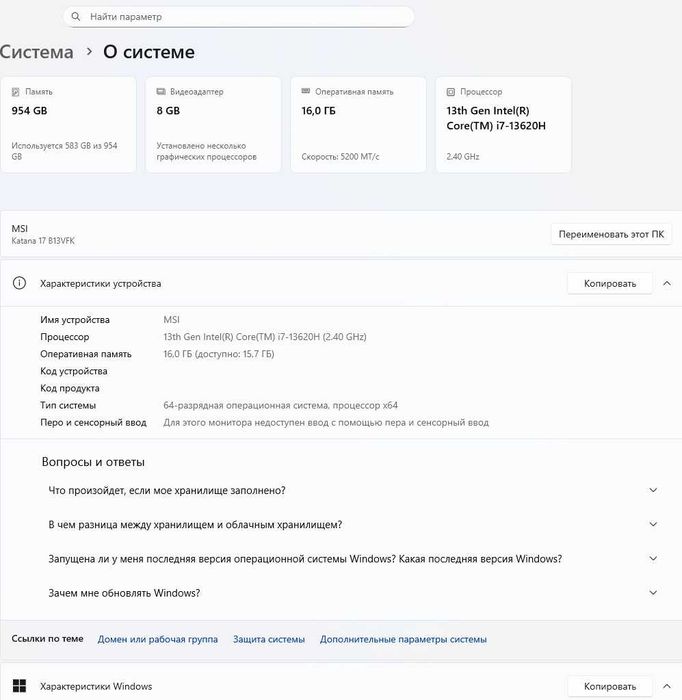Click the Процессор card icon

pyautogui.click(x=452, y=92)
